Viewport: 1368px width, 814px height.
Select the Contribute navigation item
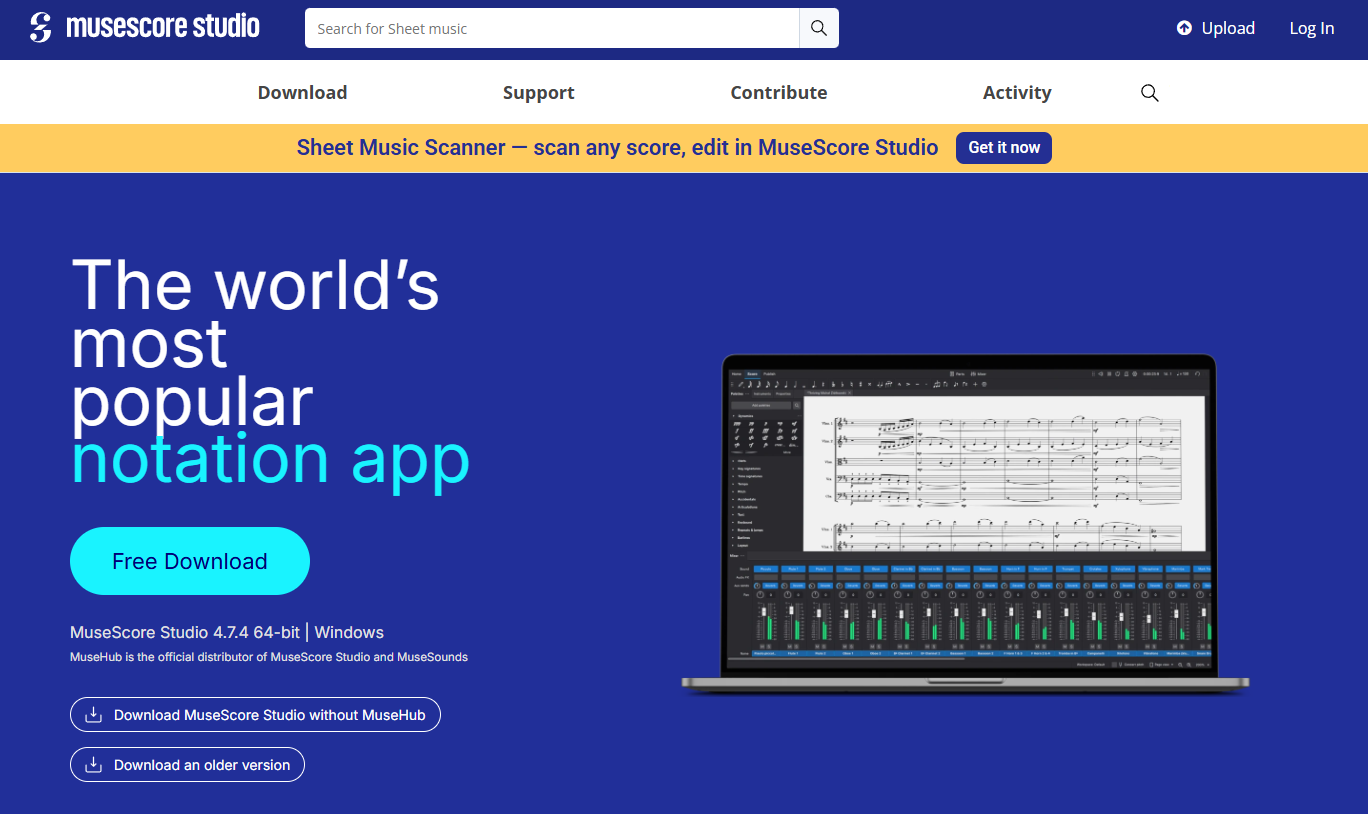pyautogui.click(x=779, y=93)
